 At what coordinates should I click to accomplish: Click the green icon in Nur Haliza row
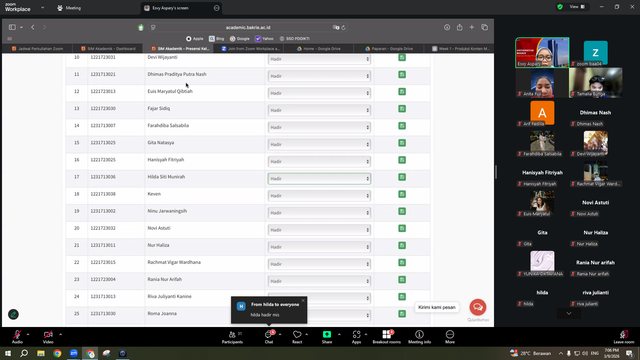coord(402,246)
